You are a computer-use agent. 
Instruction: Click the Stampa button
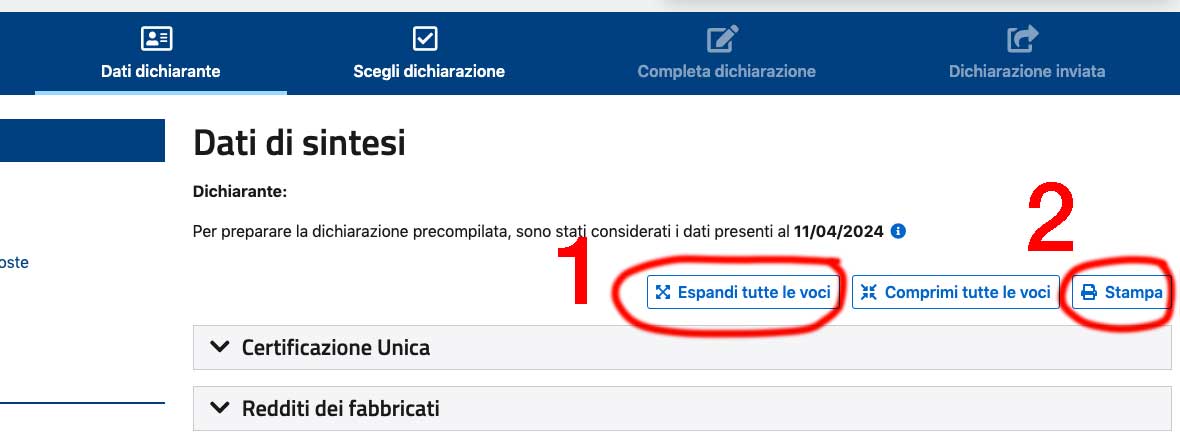coord(1121,292)
